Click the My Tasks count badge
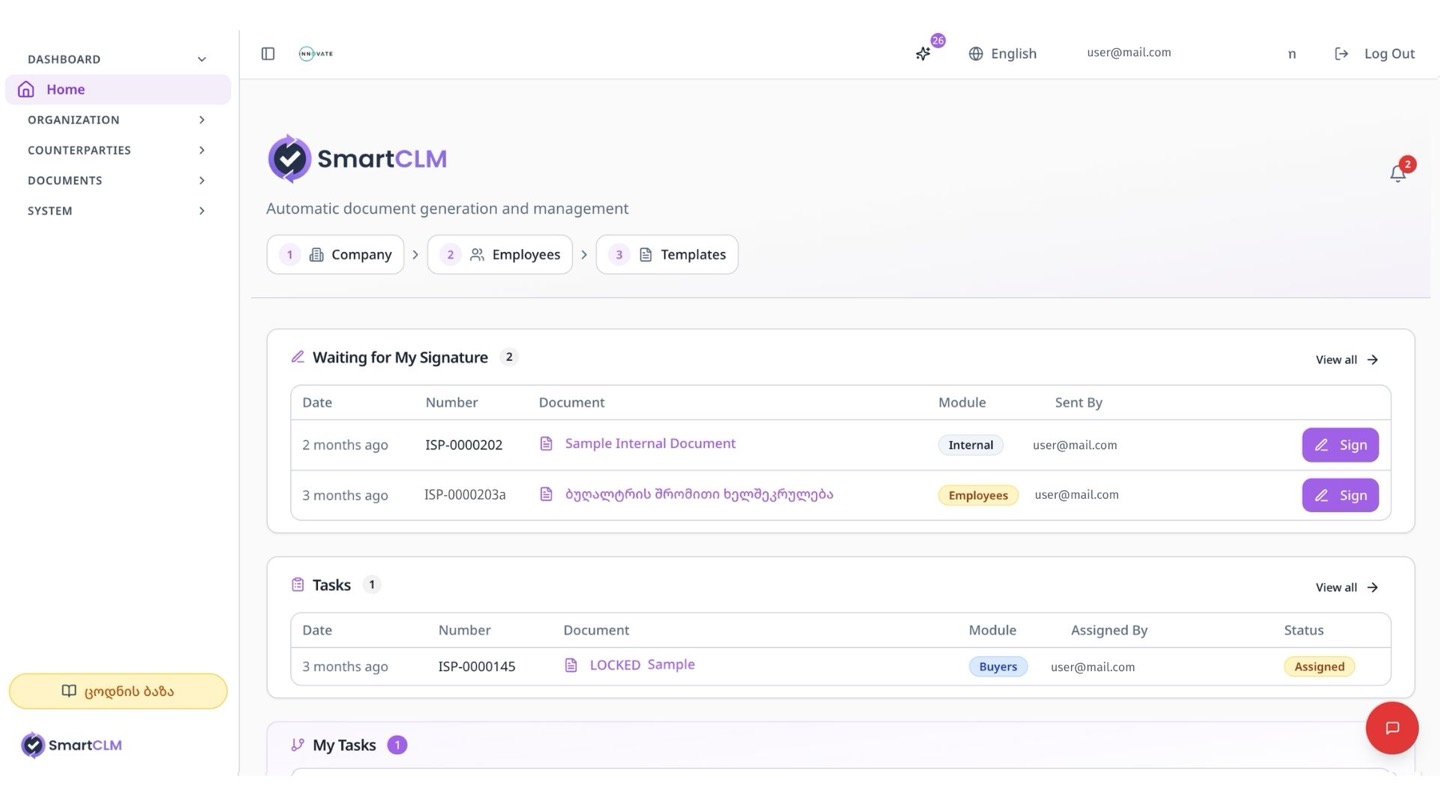Viewport: 1440px width, 810px height. [397, 745]
